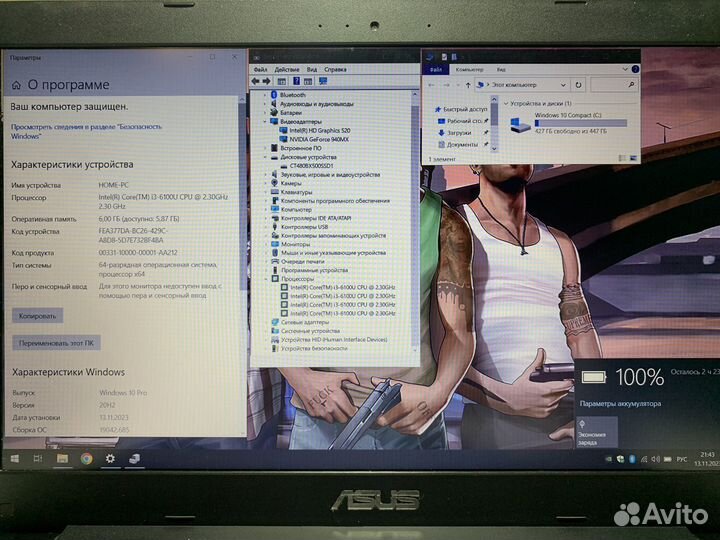The image size is (720, 540).
Task: Click Device Manager vertical scrollbar
Action: [x=415, y=223]
